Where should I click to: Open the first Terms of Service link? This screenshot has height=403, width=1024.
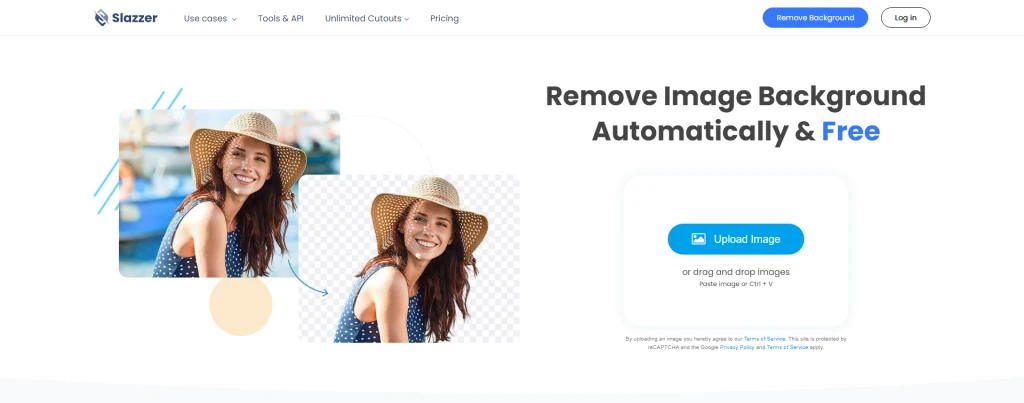tap(764, 339)
